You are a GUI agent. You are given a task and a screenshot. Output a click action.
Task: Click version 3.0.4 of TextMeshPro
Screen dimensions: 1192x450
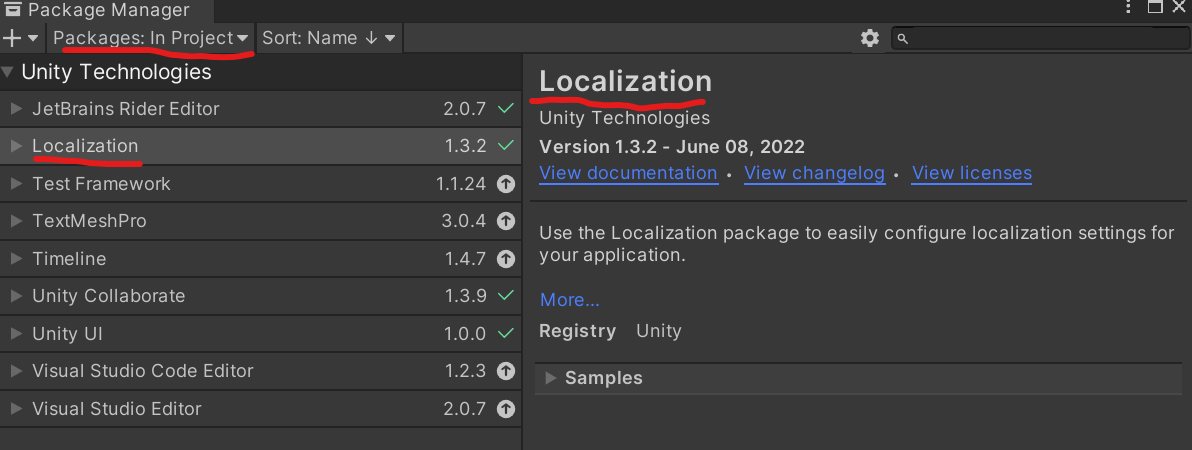464,221
